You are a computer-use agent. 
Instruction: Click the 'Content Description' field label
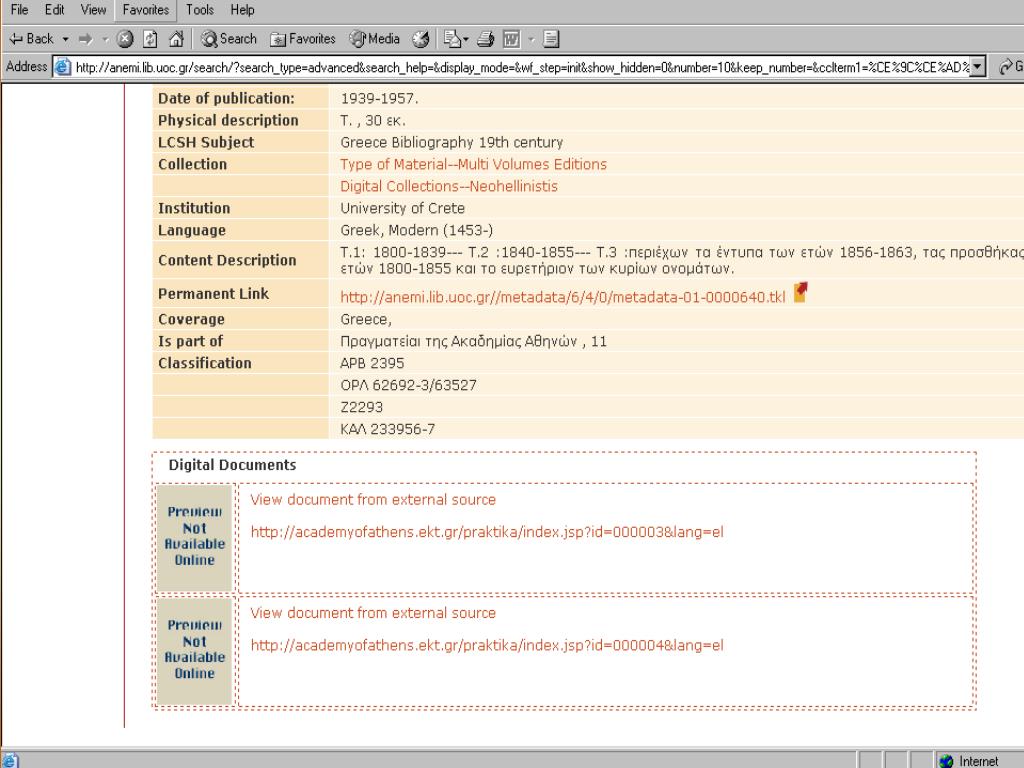227,261
